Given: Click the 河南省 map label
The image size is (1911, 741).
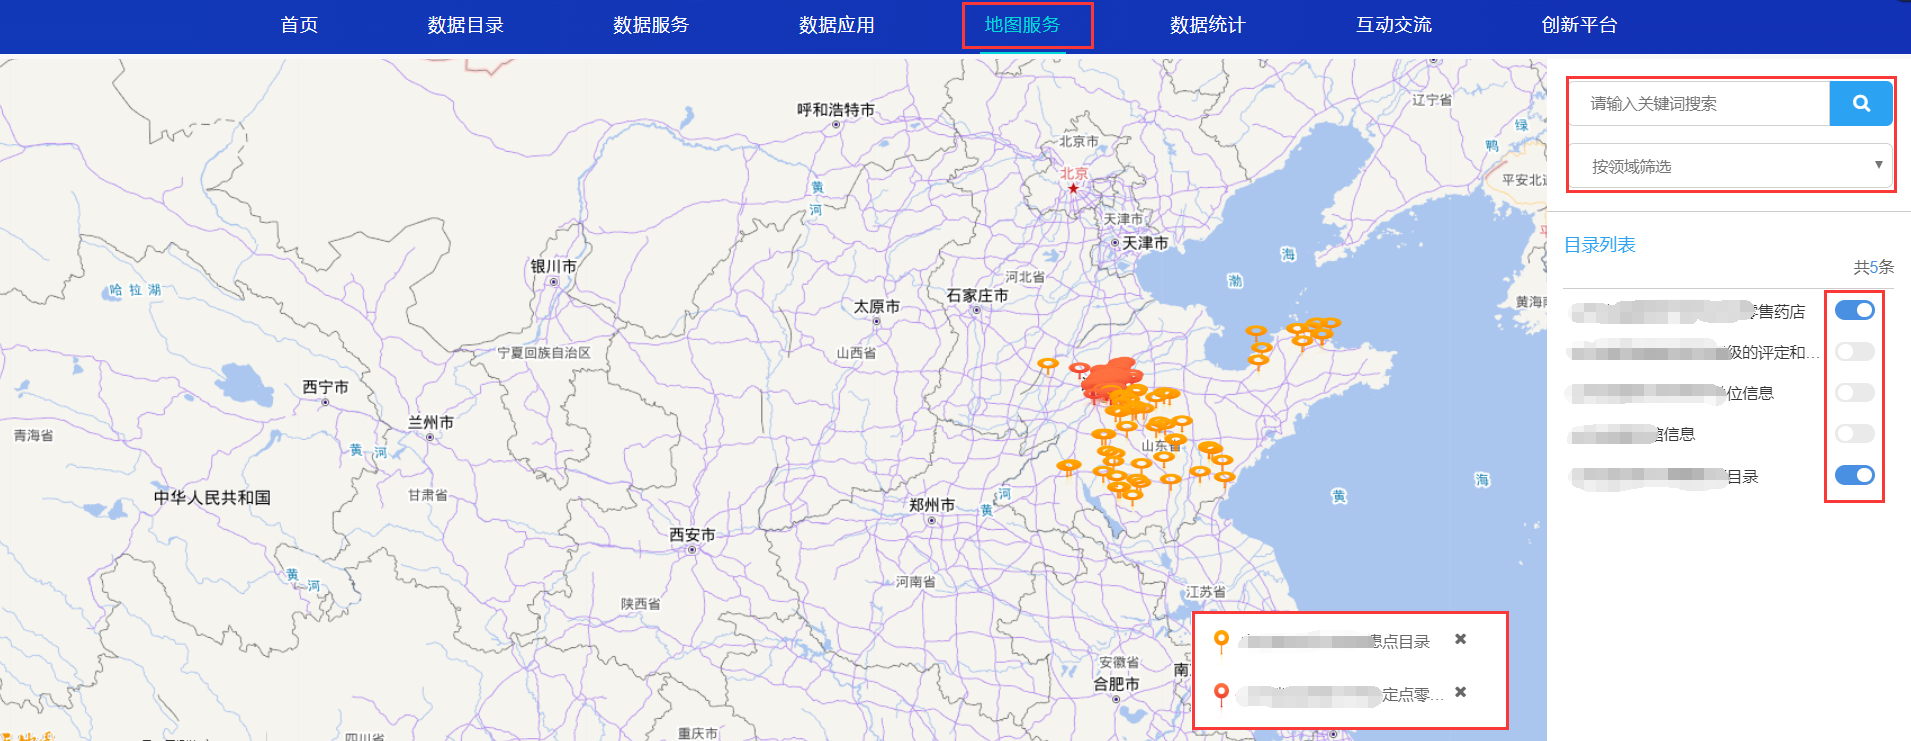Looking at the screenshot, I should click(x=915, y=582).
